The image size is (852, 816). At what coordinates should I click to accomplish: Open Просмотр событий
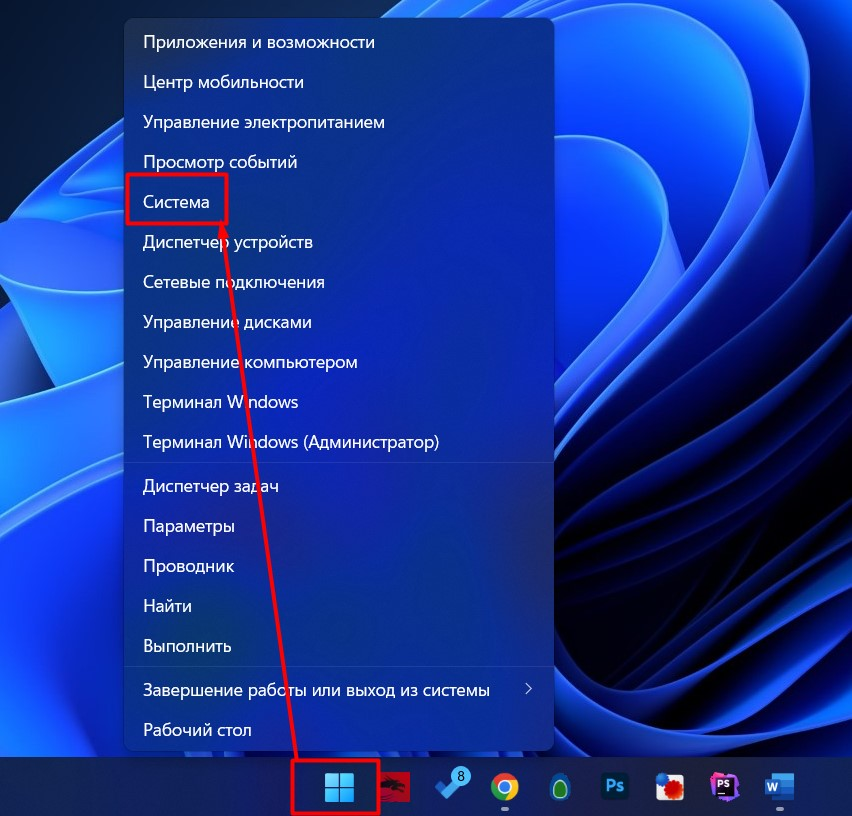click(x=339, y=162)
